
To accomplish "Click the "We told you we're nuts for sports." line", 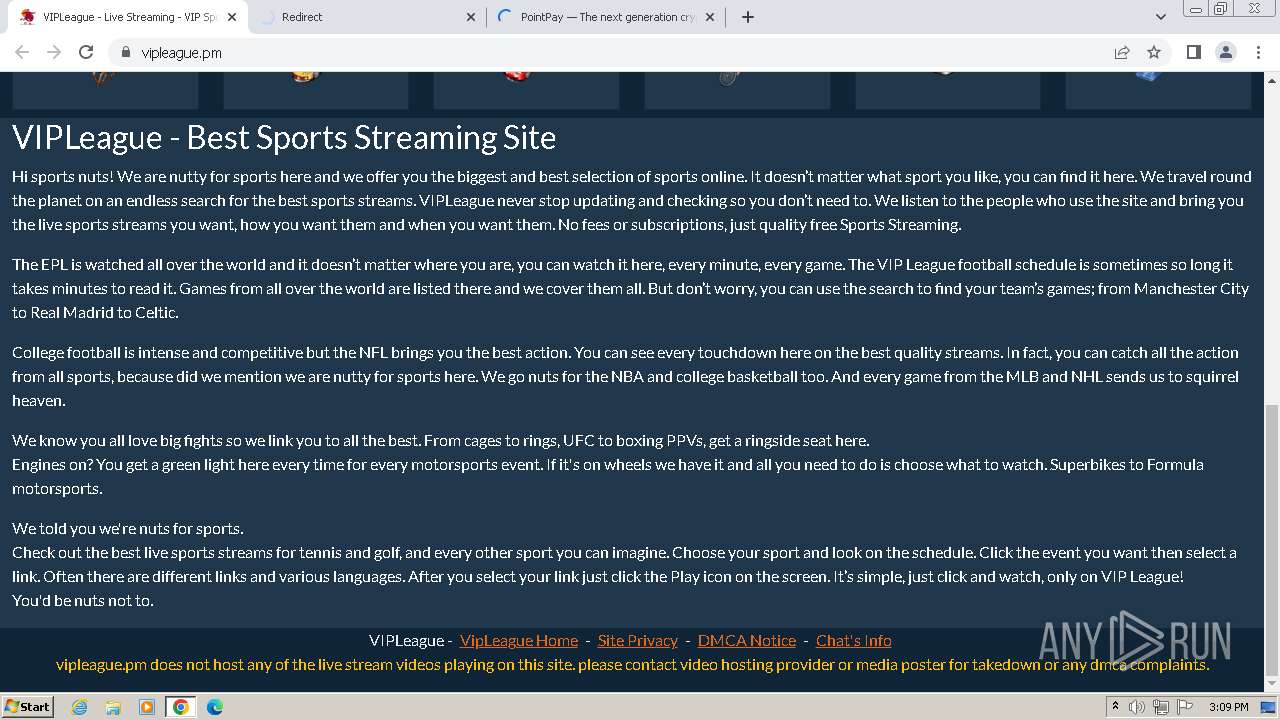I will (x=128, y=528).
